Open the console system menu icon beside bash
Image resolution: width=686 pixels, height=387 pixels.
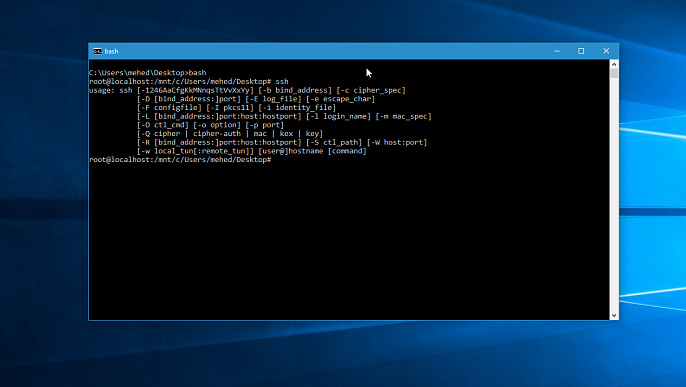(x=97, y=51)
